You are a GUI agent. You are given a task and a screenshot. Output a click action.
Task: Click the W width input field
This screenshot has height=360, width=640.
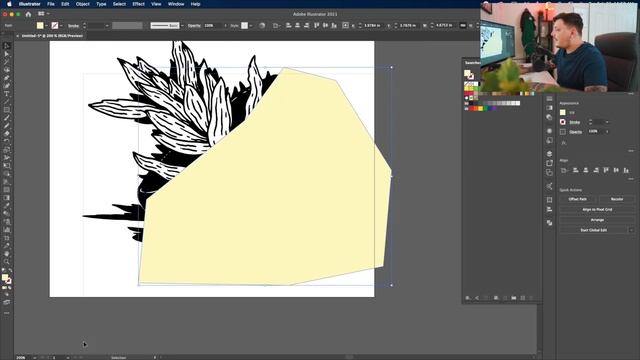click(445, 25)
